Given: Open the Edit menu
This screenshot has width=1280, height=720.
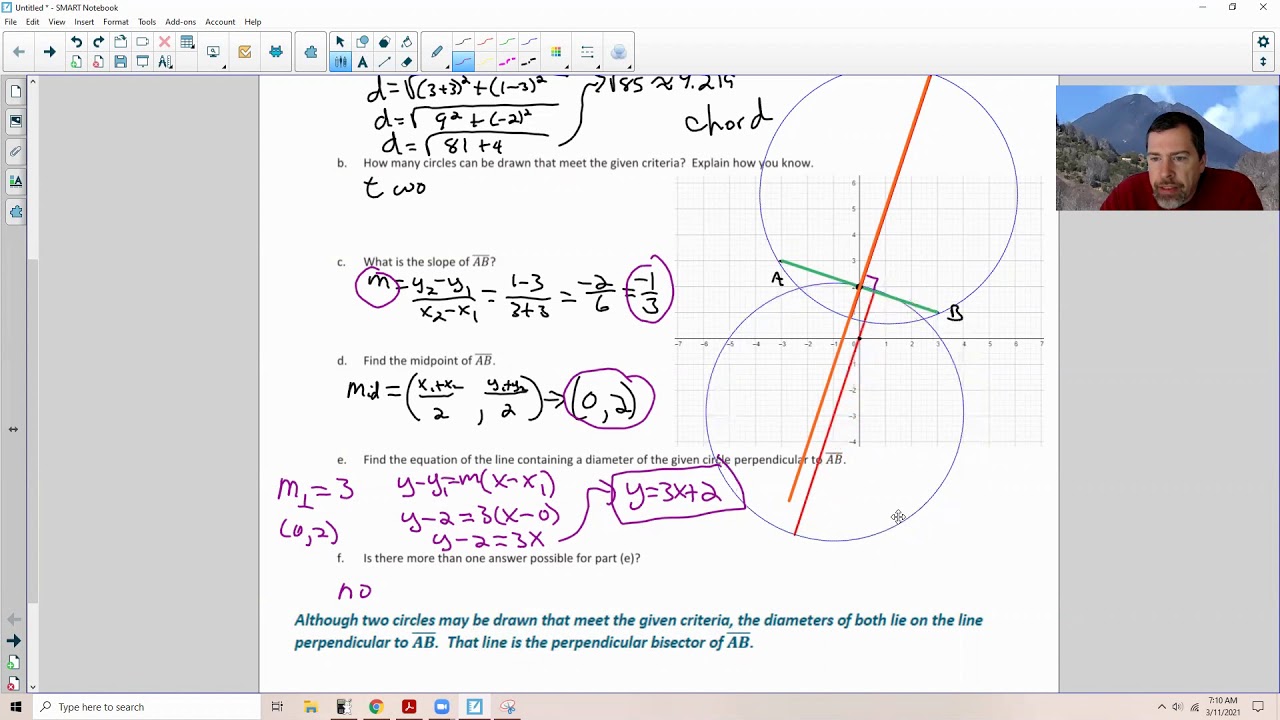Looking at the screenshot, I should pyautogui.click(x=33, y=22).
